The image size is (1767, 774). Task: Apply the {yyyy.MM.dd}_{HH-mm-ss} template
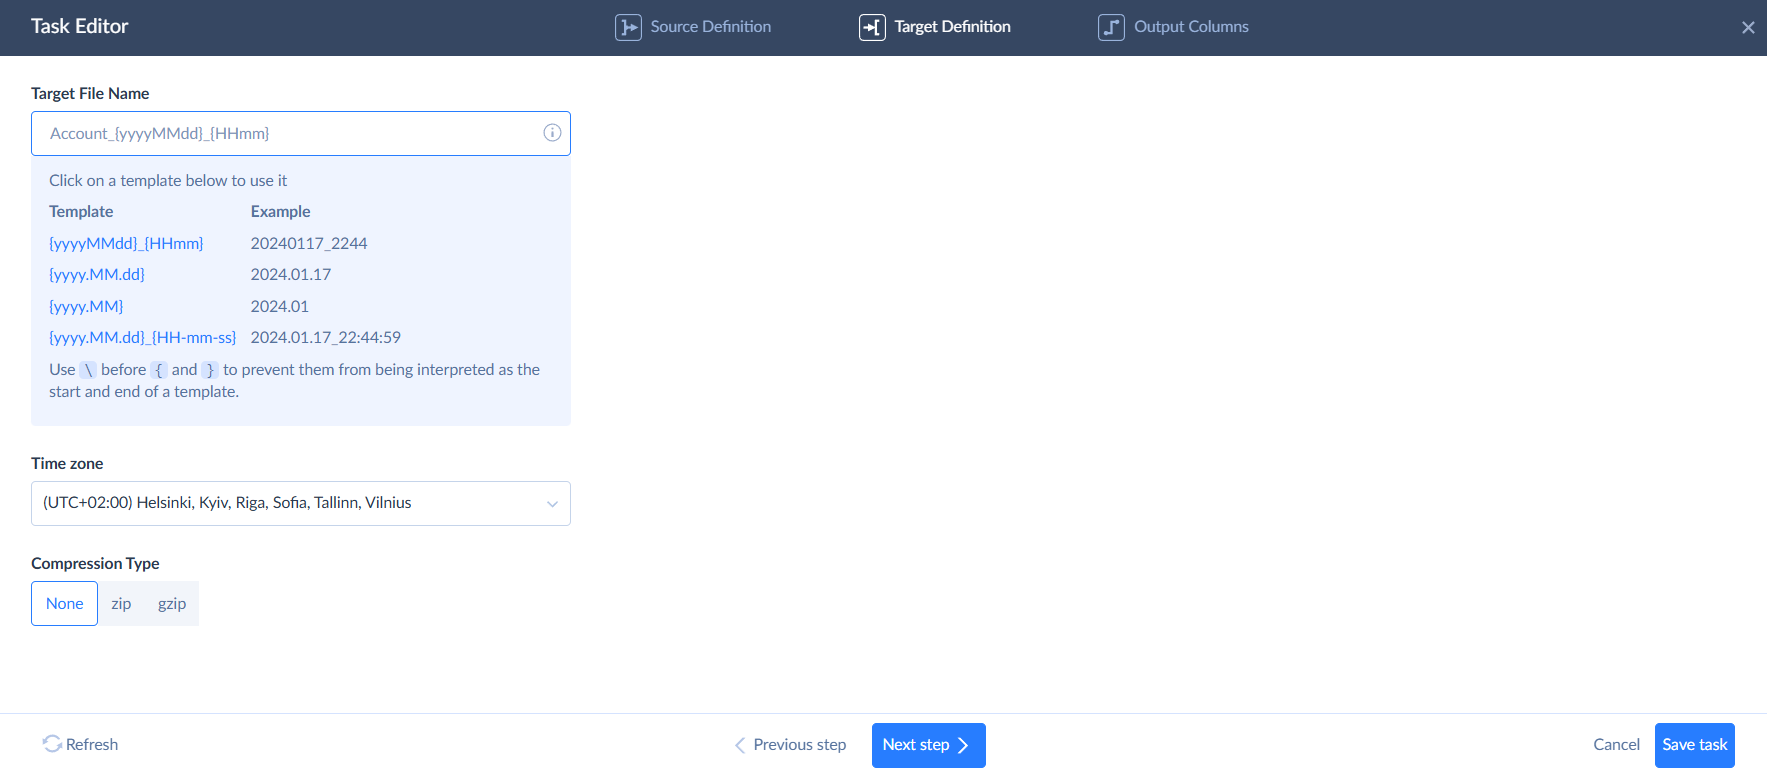click(x=143, y=338)
